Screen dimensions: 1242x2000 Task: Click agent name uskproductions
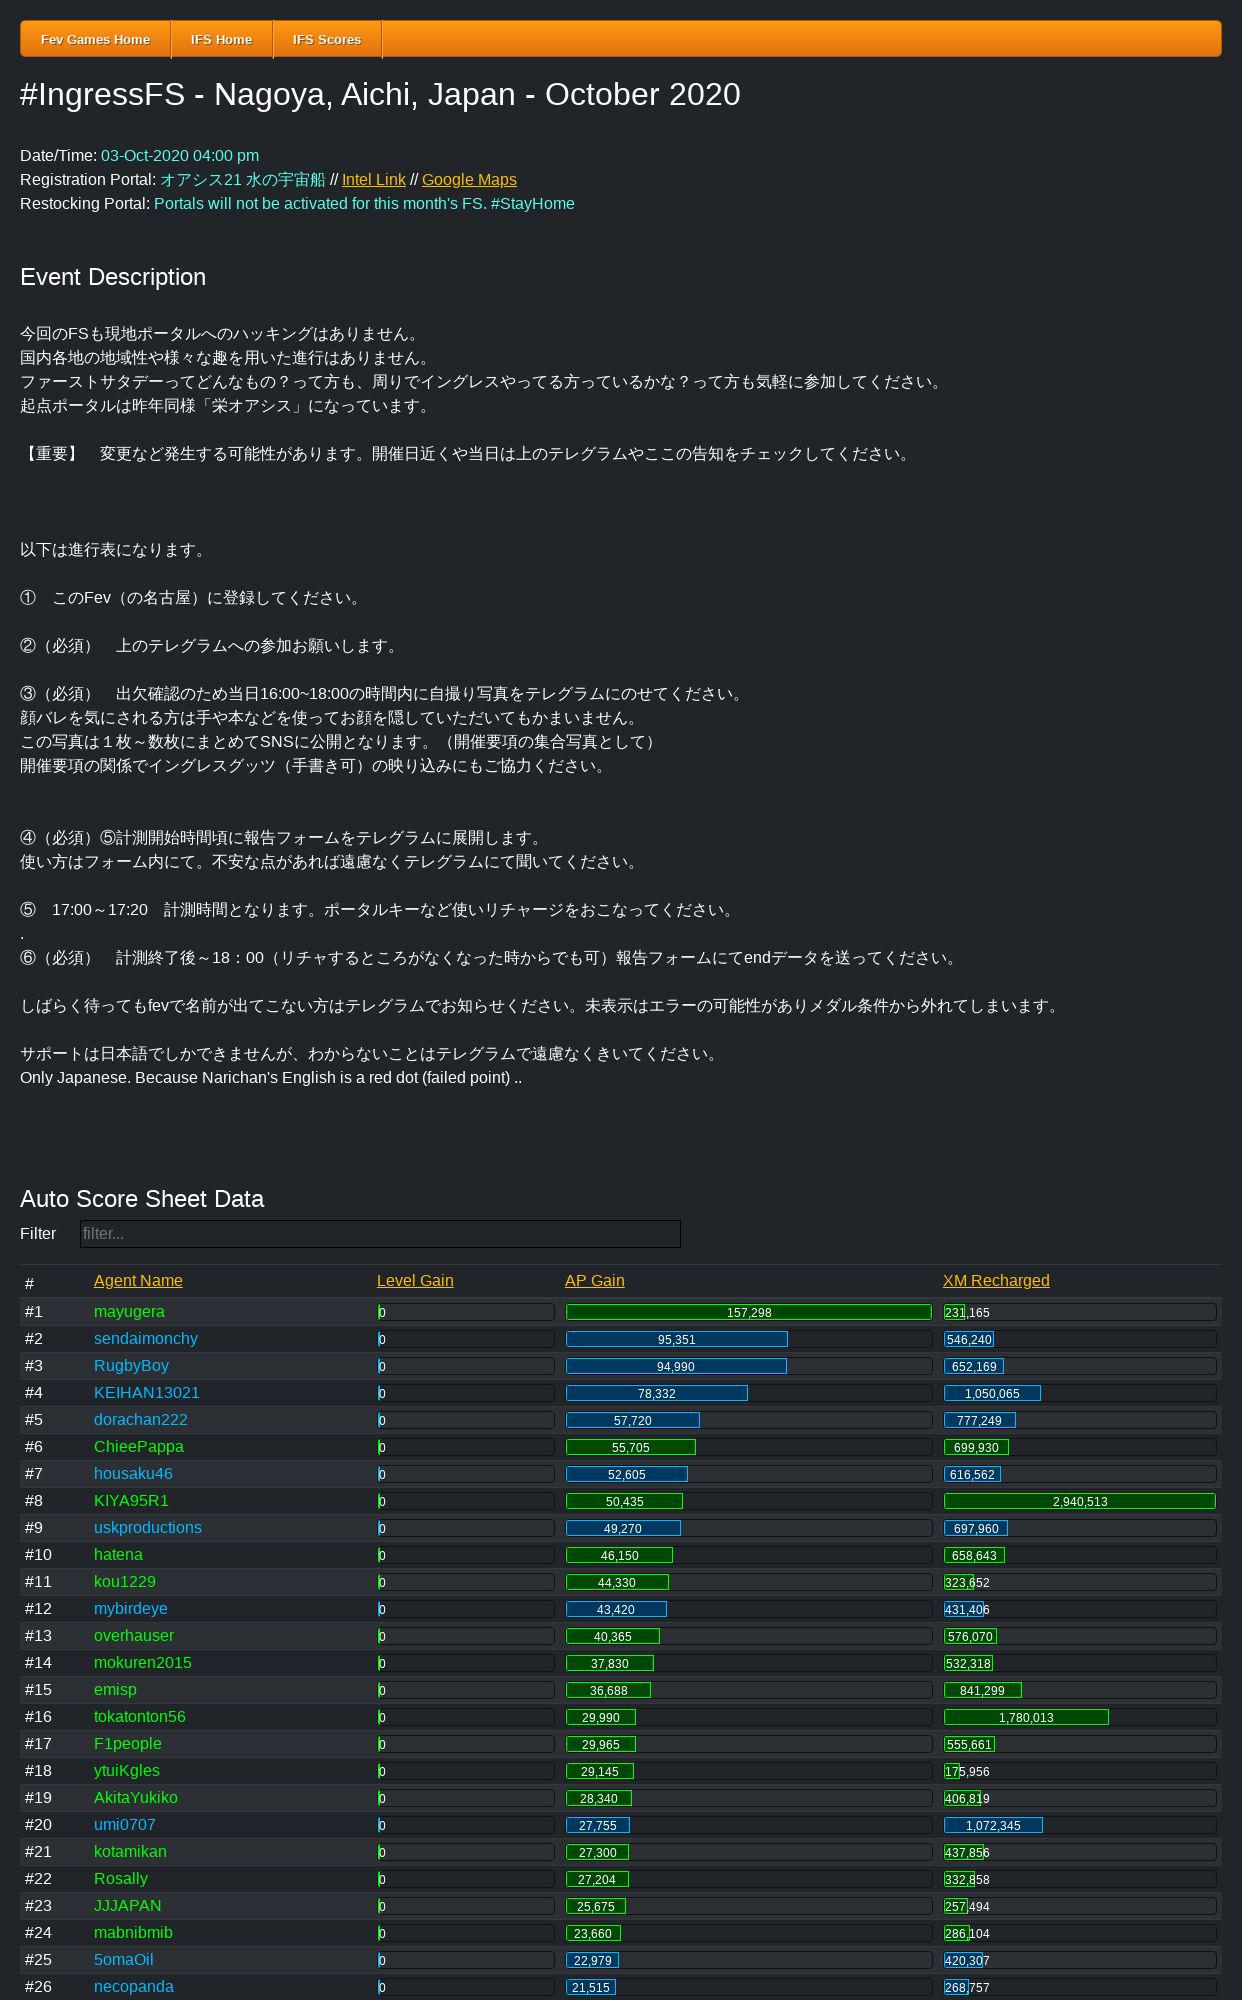[x=148, y=1528]
